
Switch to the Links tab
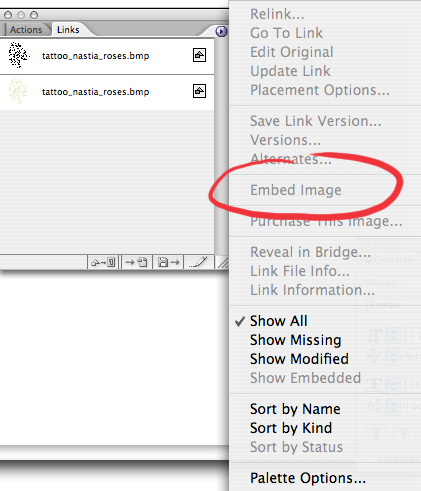(x=68, y=30)
